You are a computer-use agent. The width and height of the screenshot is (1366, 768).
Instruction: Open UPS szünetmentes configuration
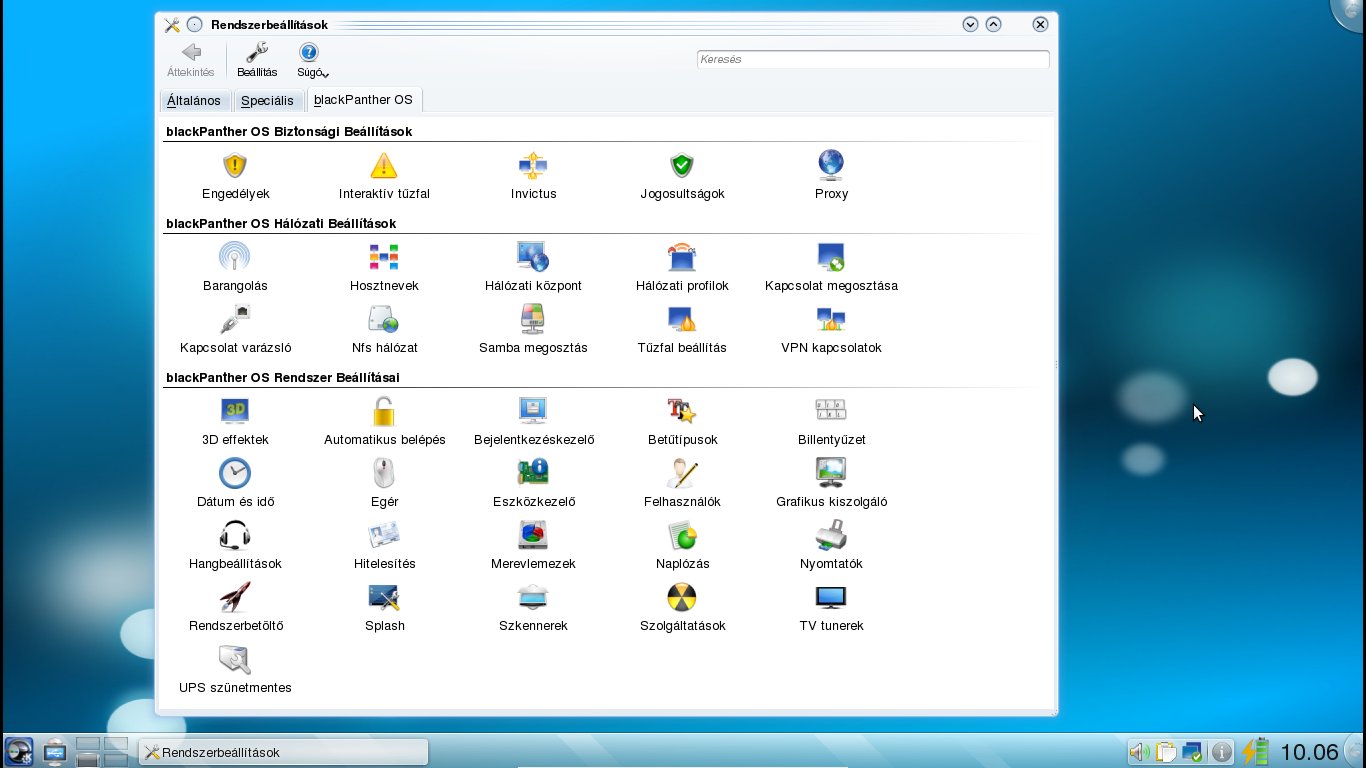click(x=235, y=670)
